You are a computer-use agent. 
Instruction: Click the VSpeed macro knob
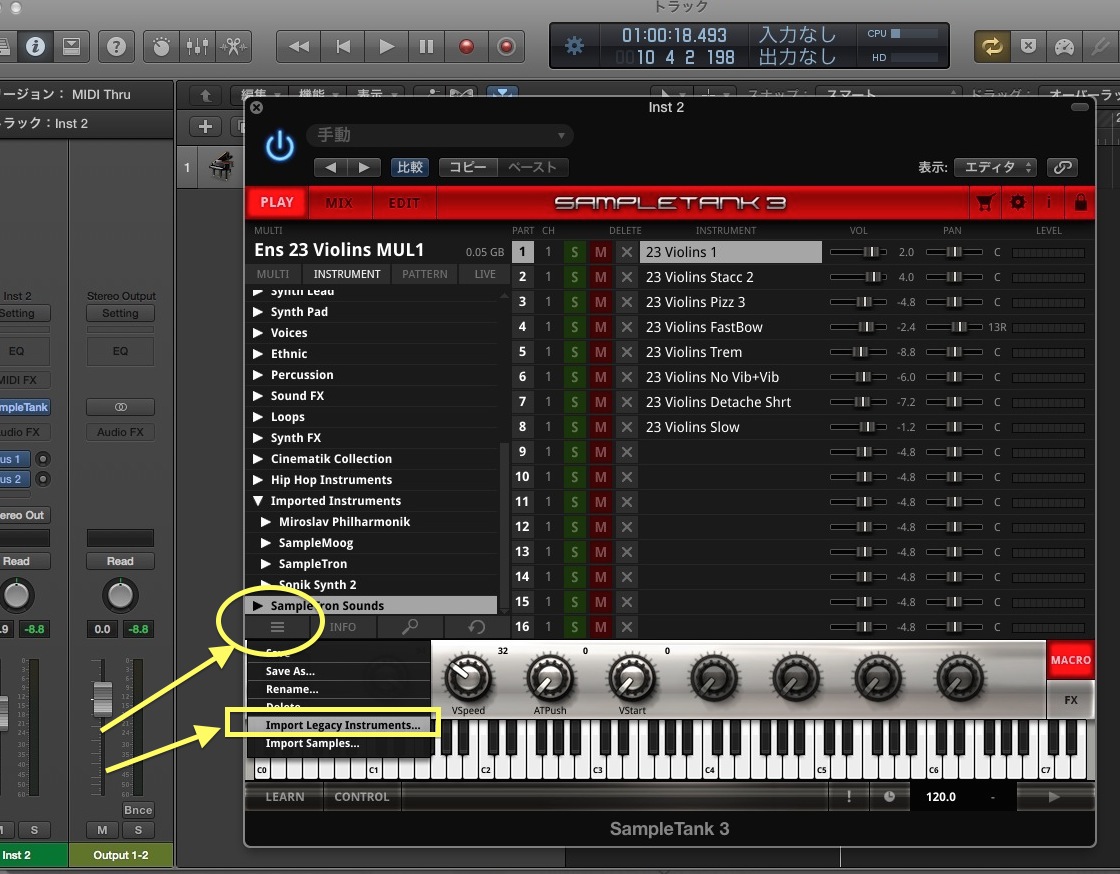pos(468,678)
